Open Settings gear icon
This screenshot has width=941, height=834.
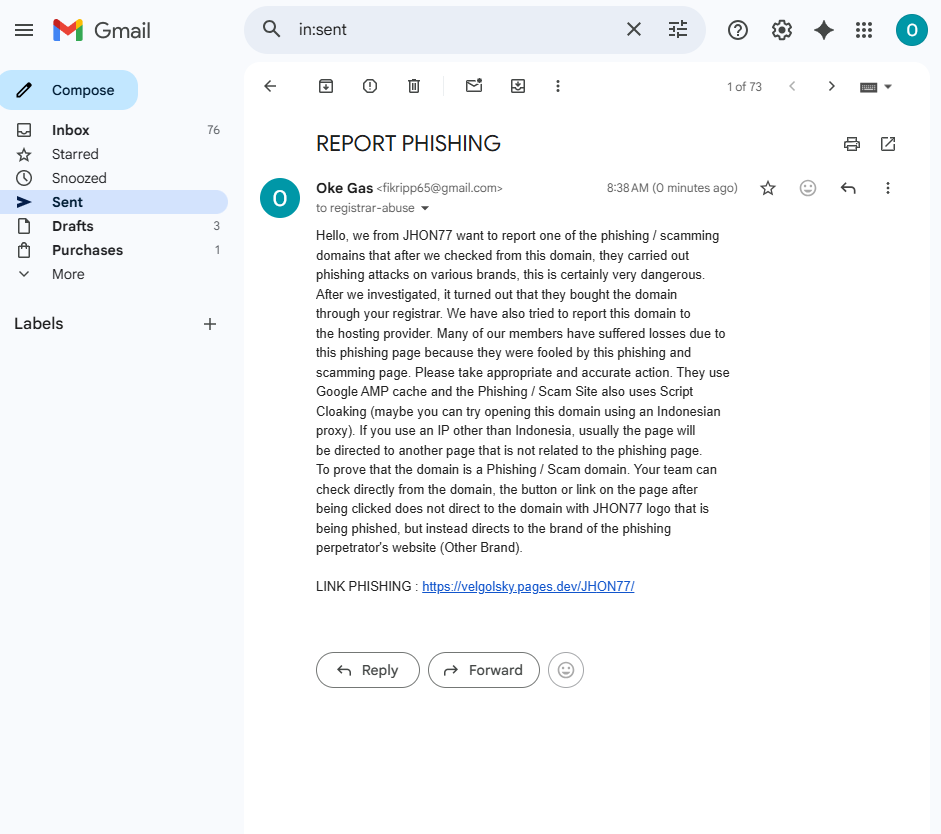781,30
